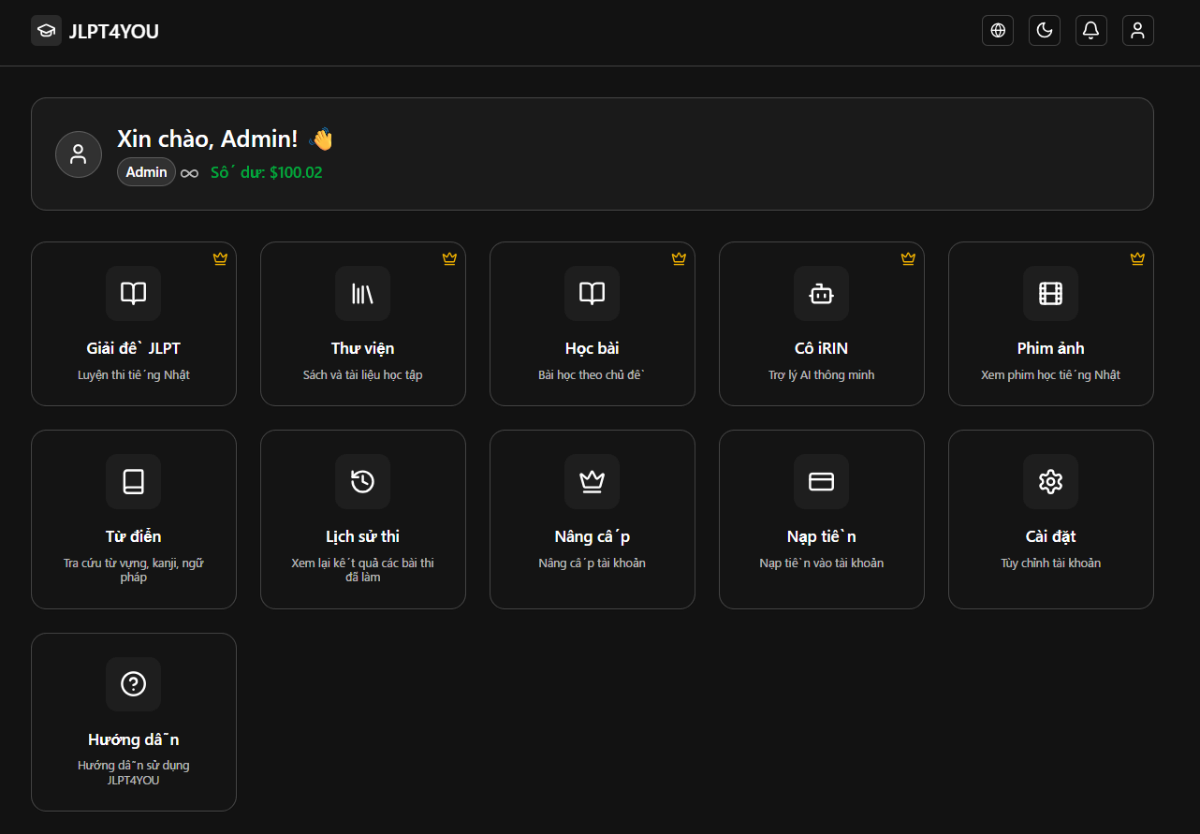The width and height of the screenshot is (1200, 834).
Task: Open the Nạp tiền credit card icon
Action: [821, 481]
